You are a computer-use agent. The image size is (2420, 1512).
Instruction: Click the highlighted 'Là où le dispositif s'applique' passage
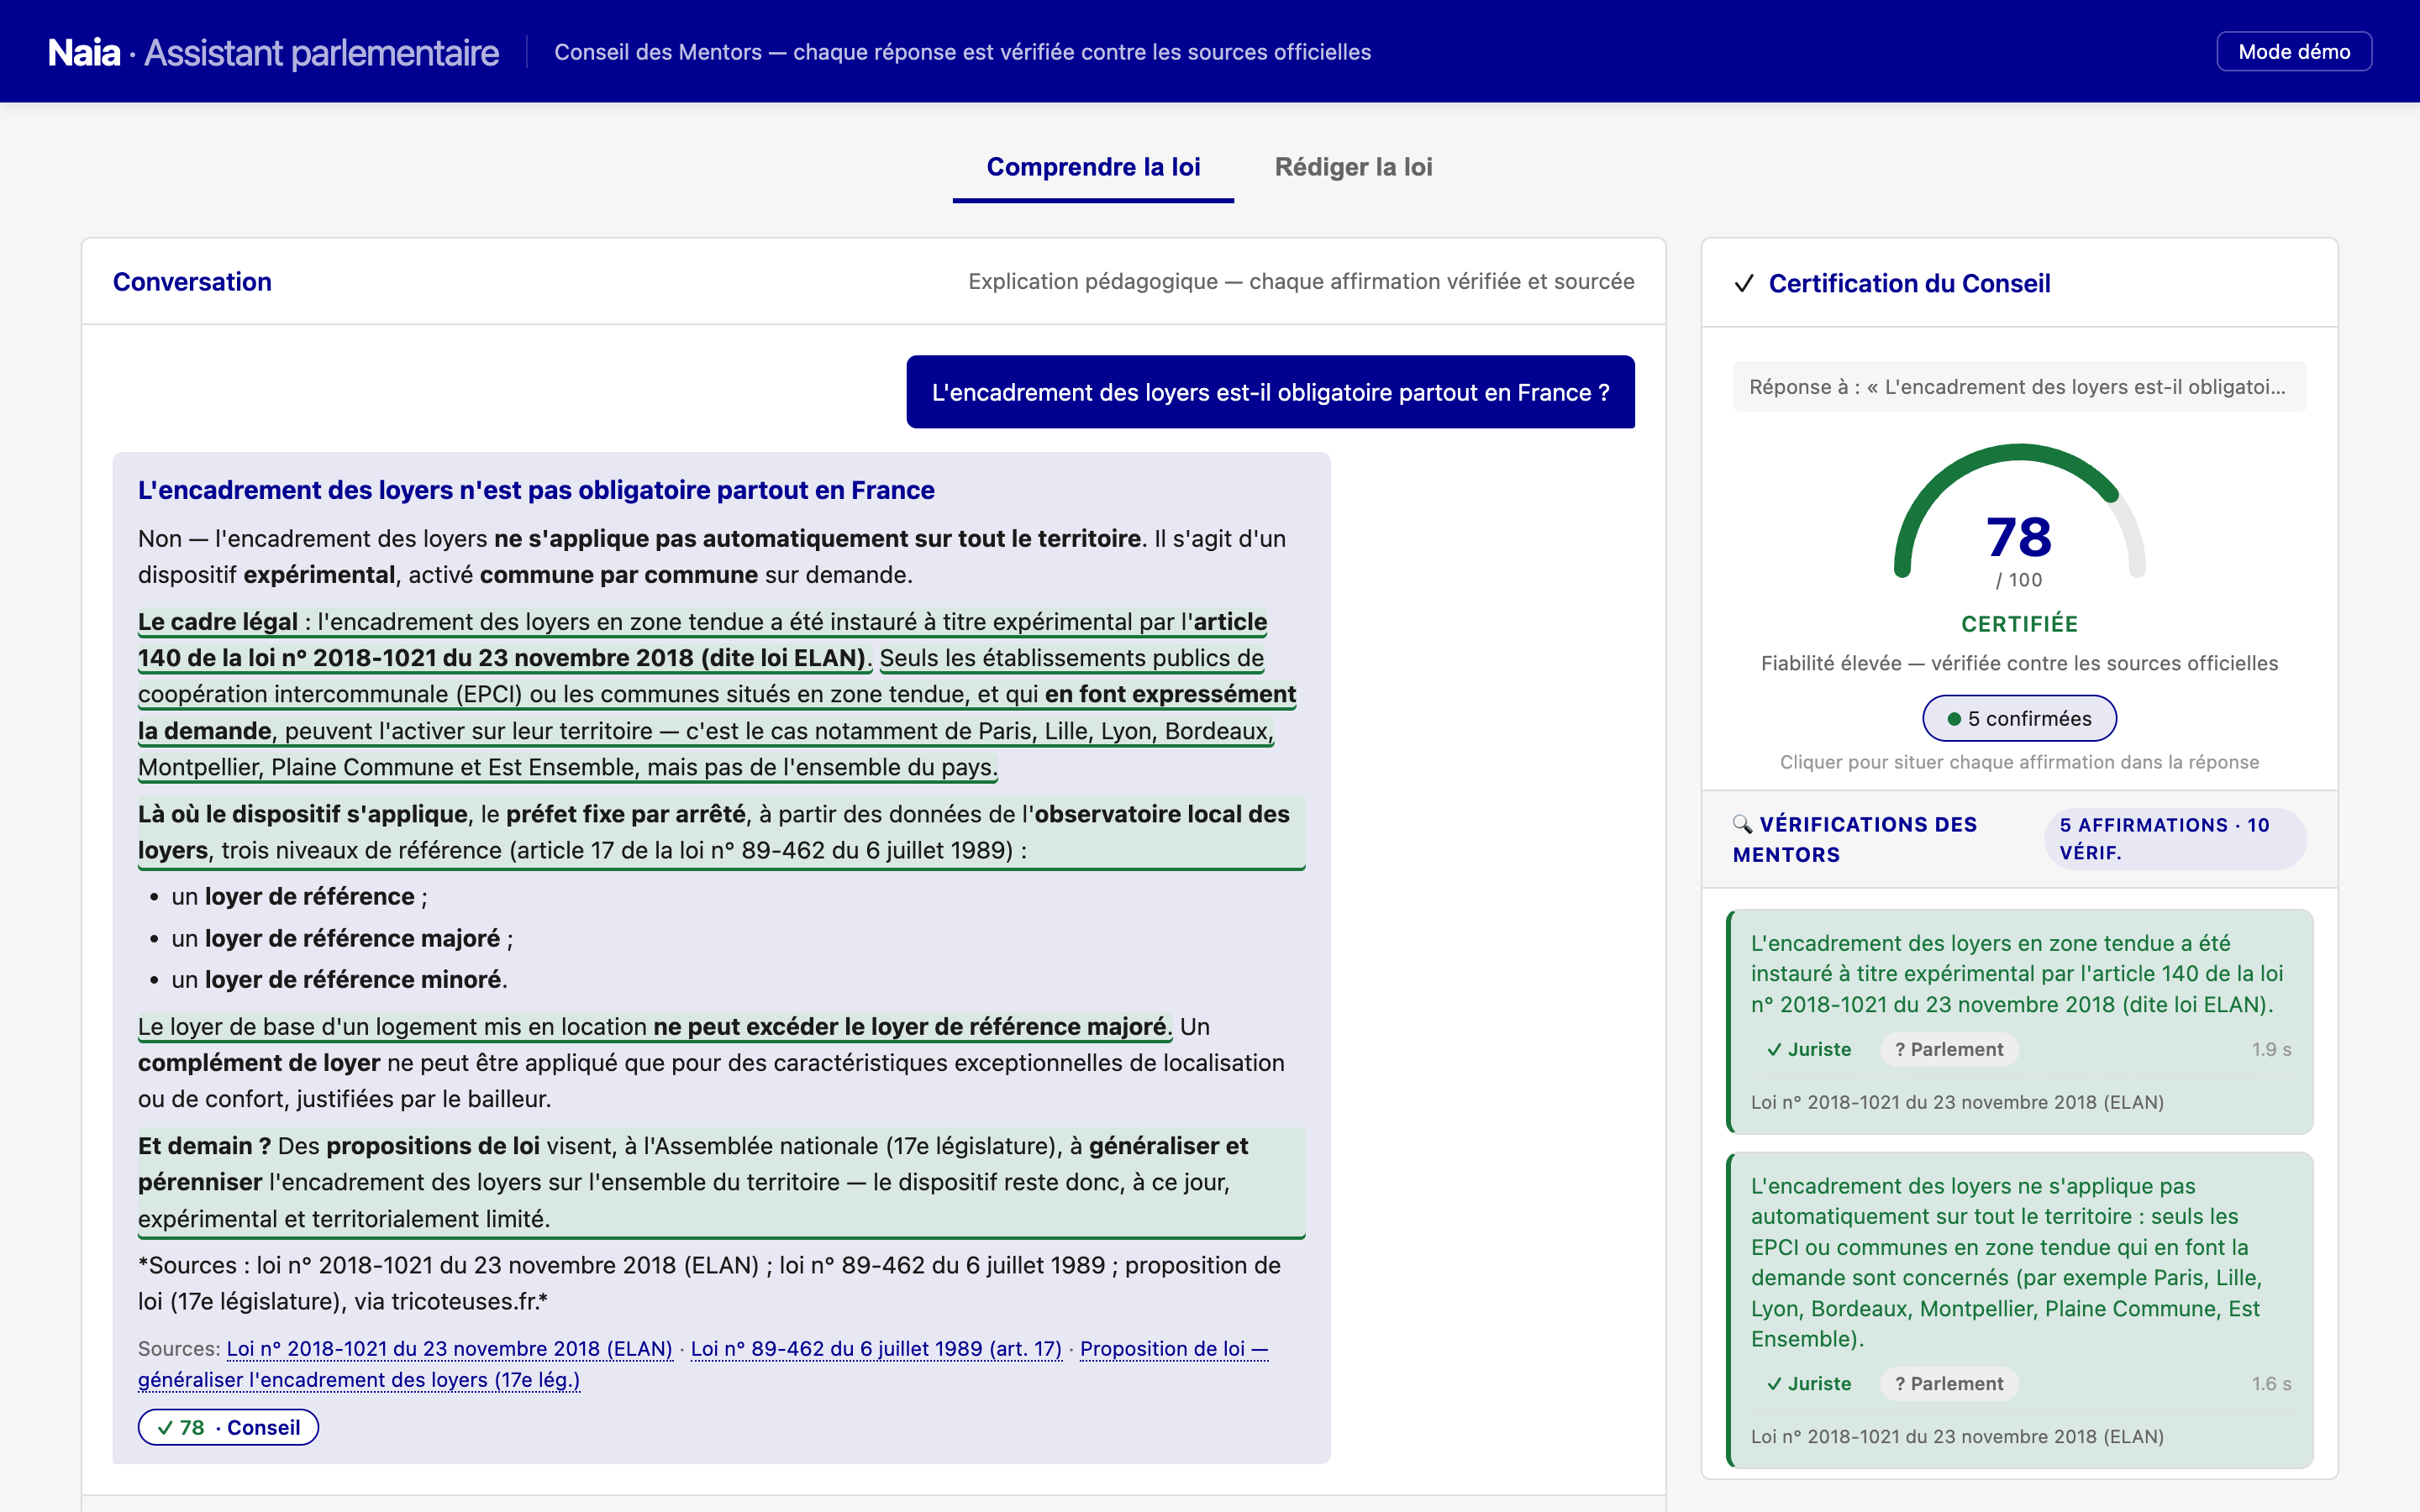(x=721, y=832)
